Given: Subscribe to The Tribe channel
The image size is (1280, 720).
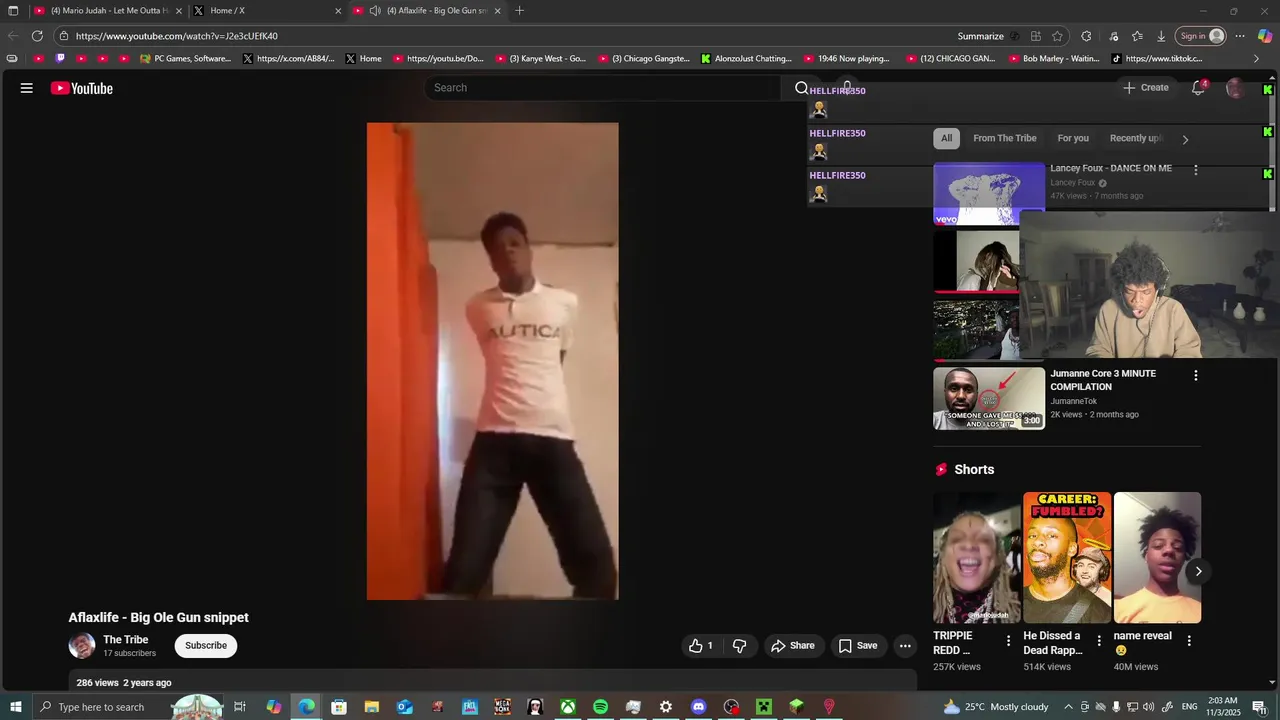Looking at the screenshot, I should click(x=206, y=646).
